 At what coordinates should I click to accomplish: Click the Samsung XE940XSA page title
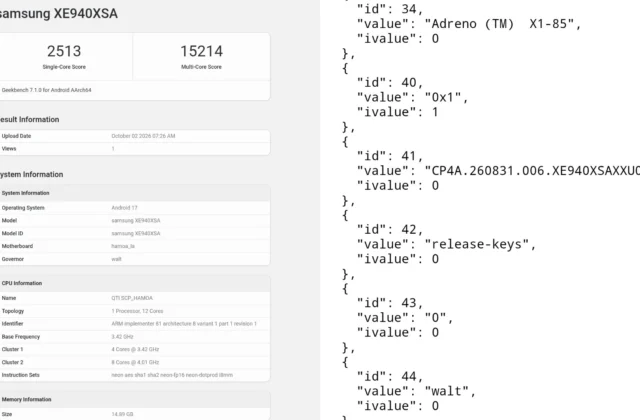(x=58, y=13)
